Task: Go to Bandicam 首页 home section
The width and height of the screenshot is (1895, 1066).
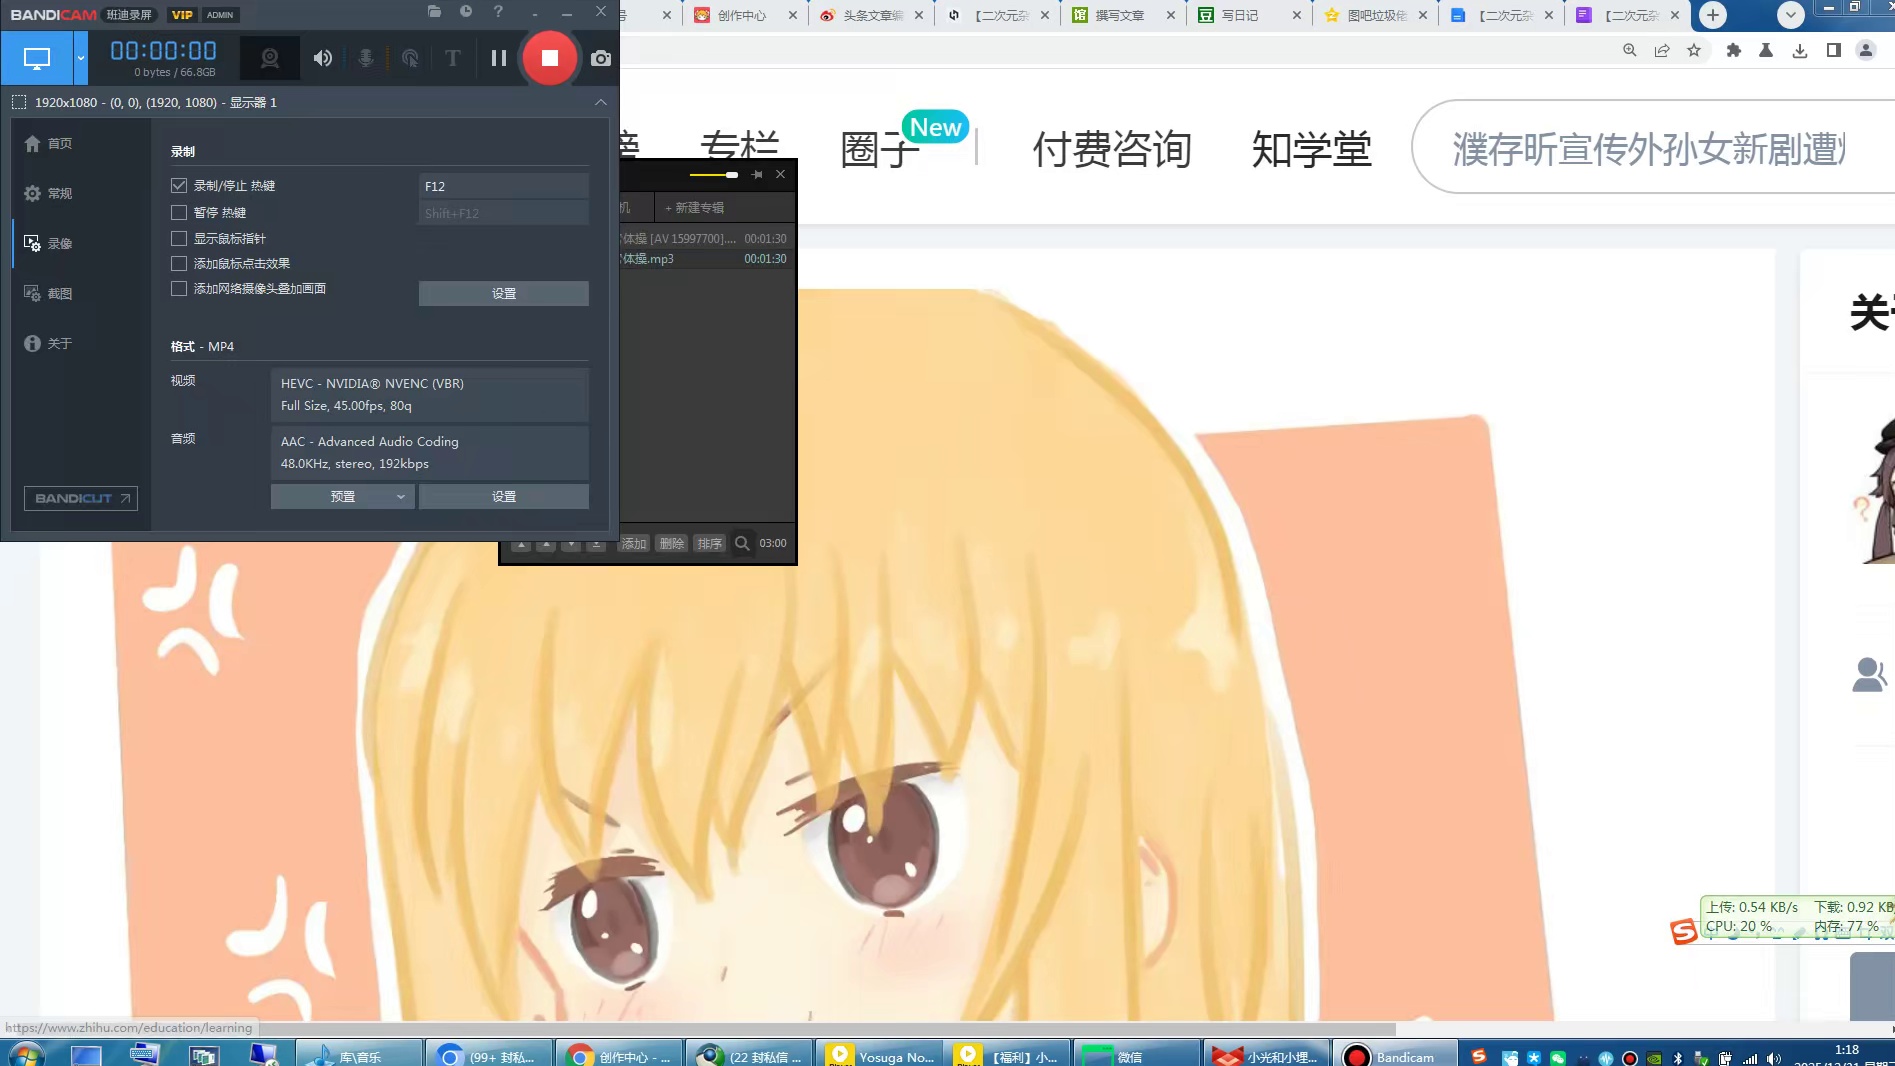Action: pos(59,143)
